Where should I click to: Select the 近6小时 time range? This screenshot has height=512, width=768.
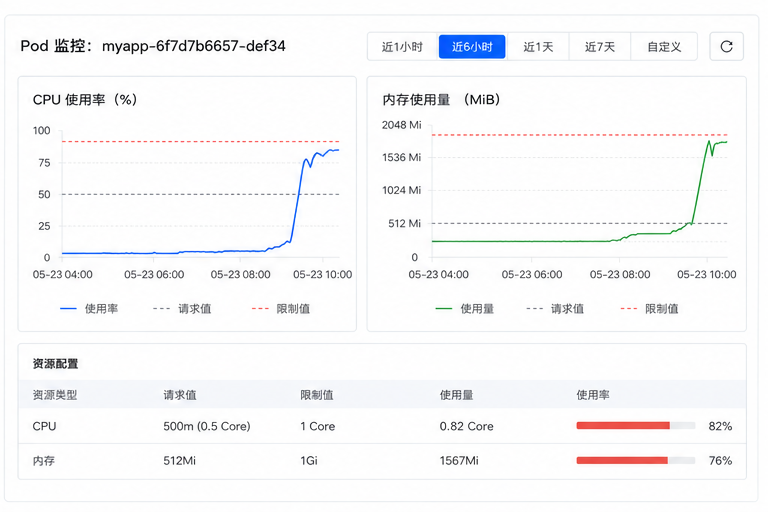472,47
